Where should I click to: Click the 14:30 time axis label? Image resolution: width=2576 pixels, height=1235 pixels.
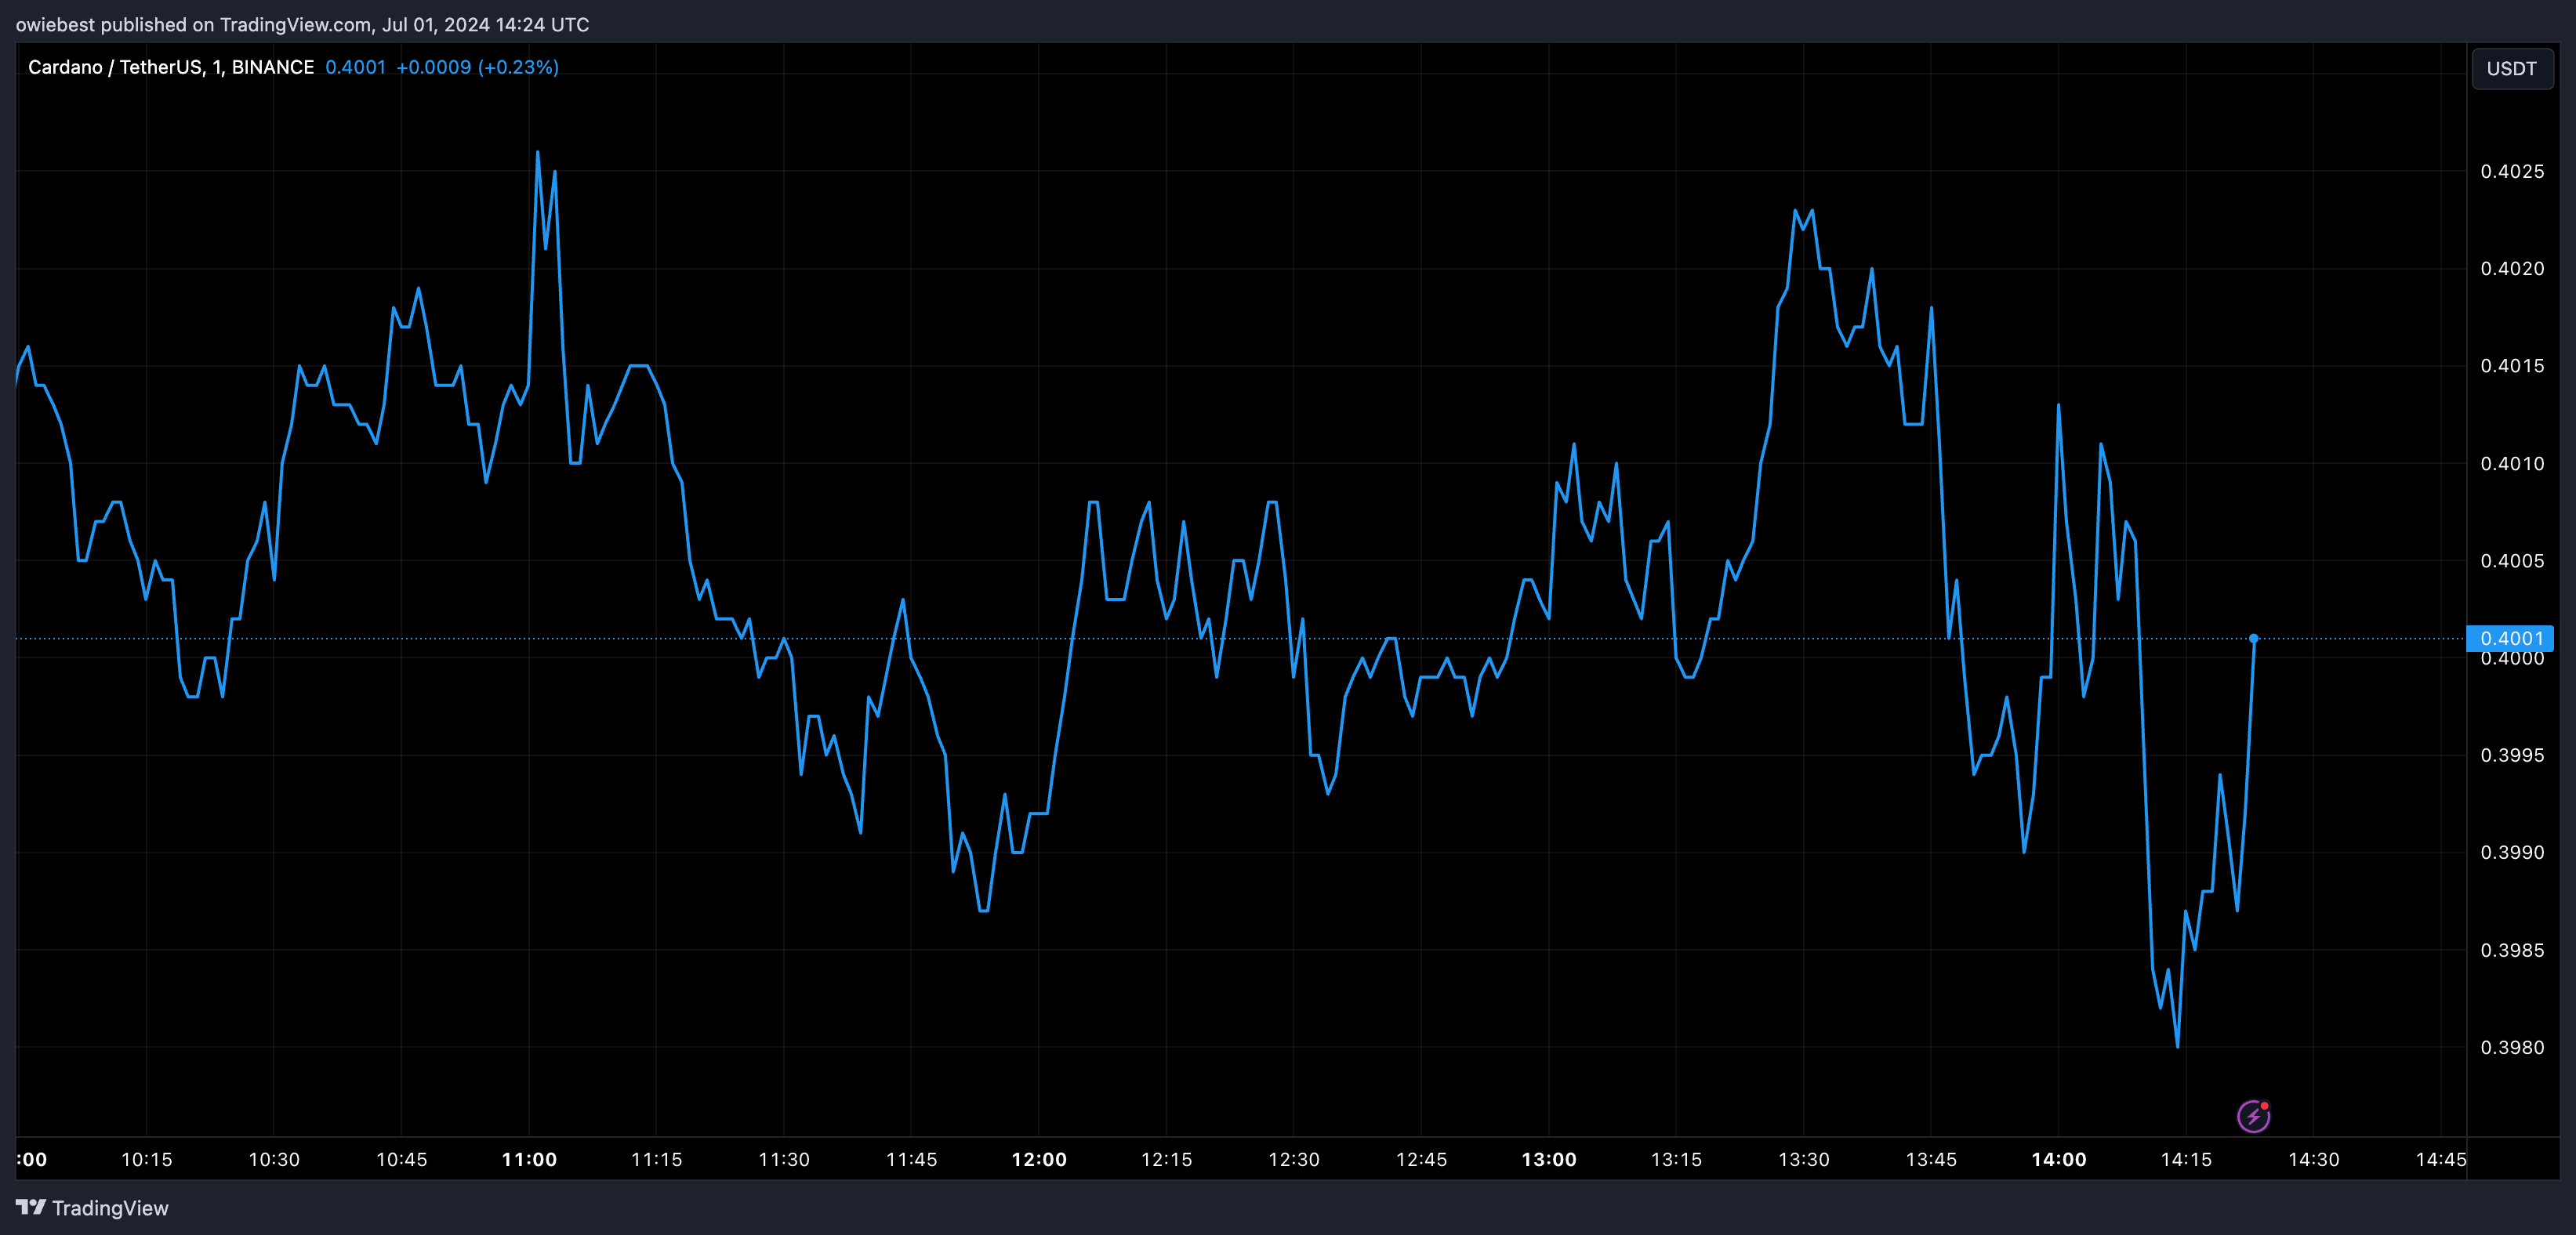(x=2314, y=1159)
